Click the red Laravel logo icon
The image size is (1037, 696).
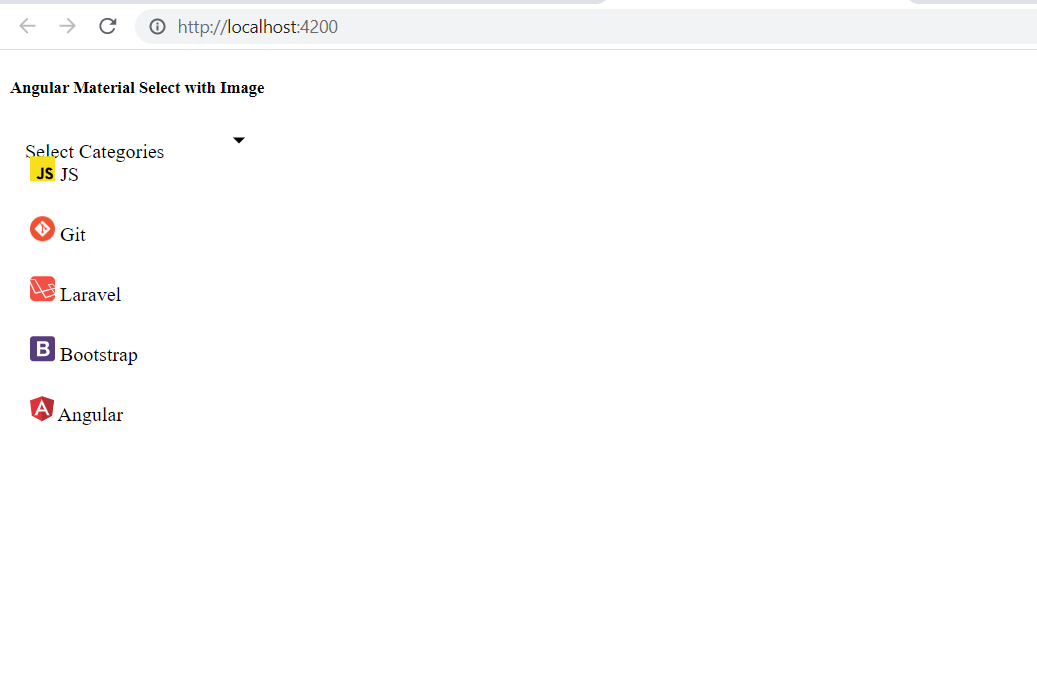point(42,289)
